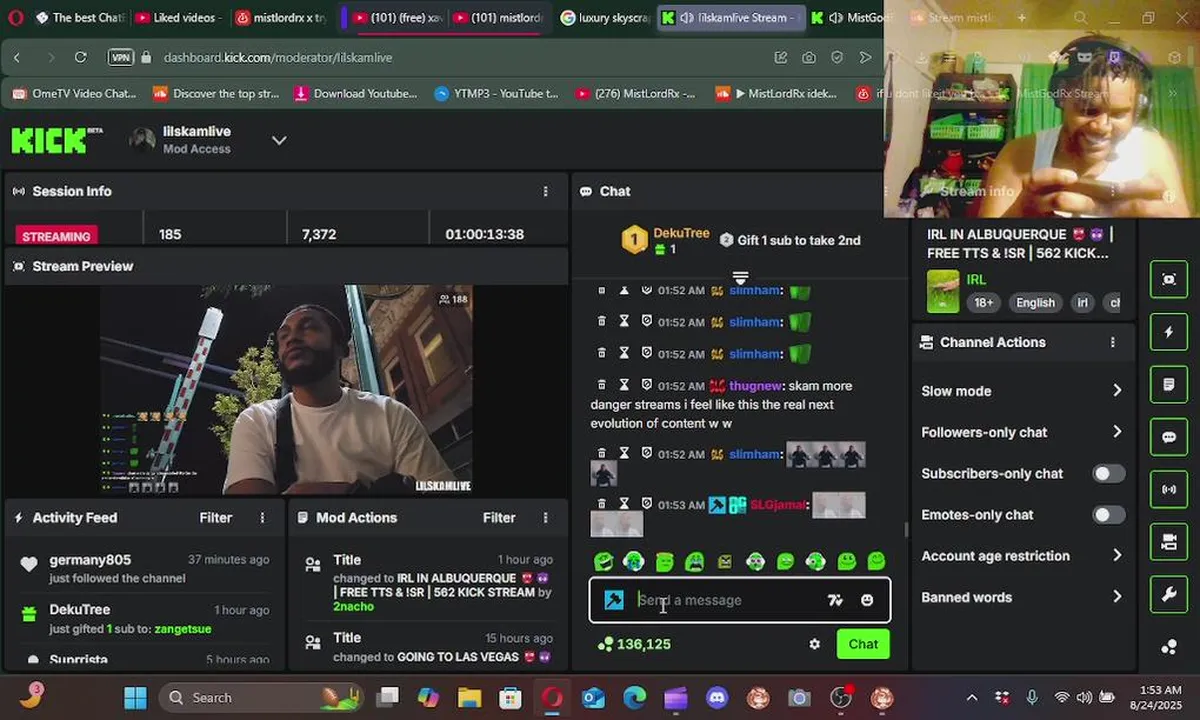Open the Session Info three-dot menu
This screenshot has height=720, width=1200.
click(545, 191)
